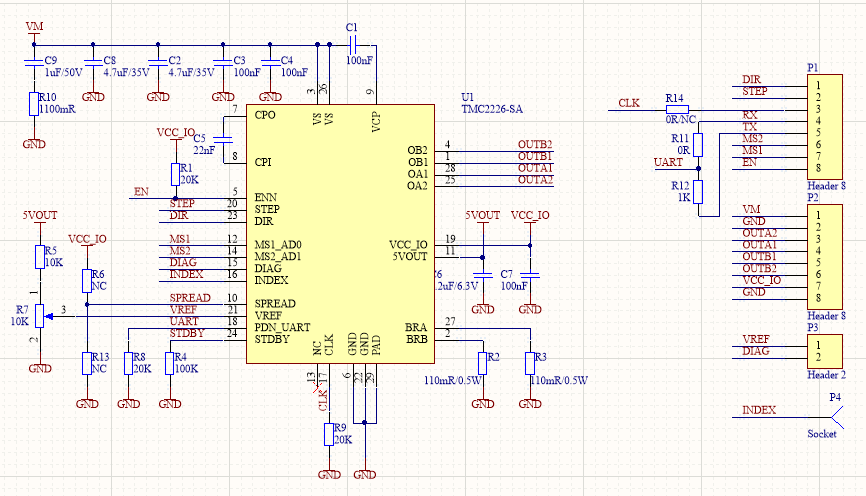This screenshot has width=866, height=496.
Task: Click the VCP pin name inside U1
Action: (376, 122)
